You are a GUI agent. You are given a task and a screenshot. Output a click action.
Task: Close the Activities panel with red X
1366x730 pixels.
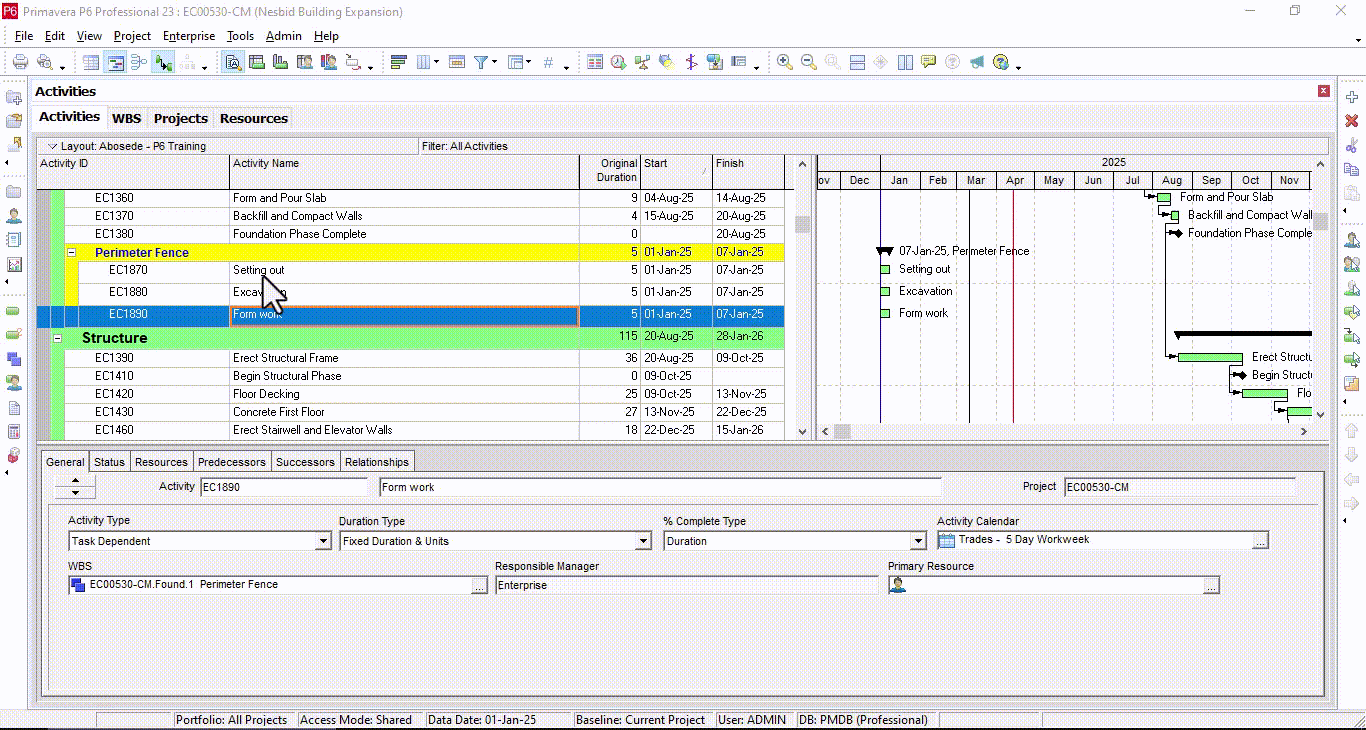tap(1324, 92)
